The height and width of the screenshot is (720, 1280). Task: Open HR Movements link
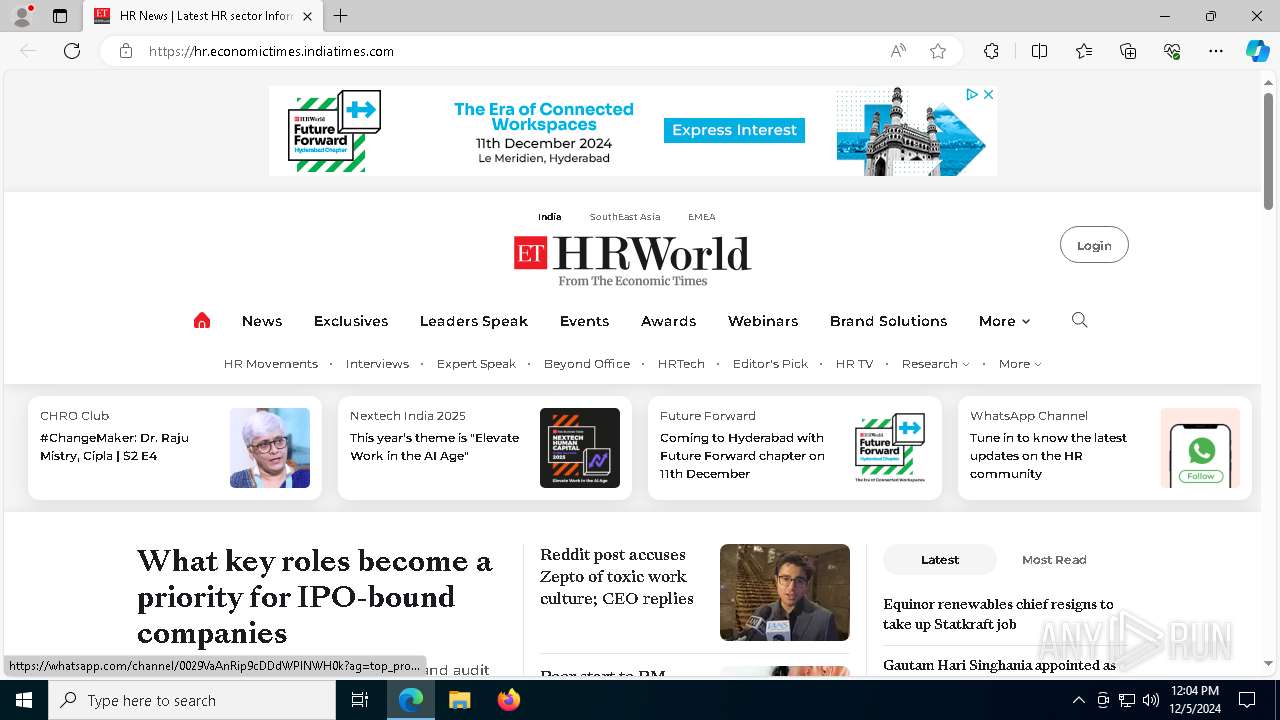pyautogui.click(x=271, y=364)
